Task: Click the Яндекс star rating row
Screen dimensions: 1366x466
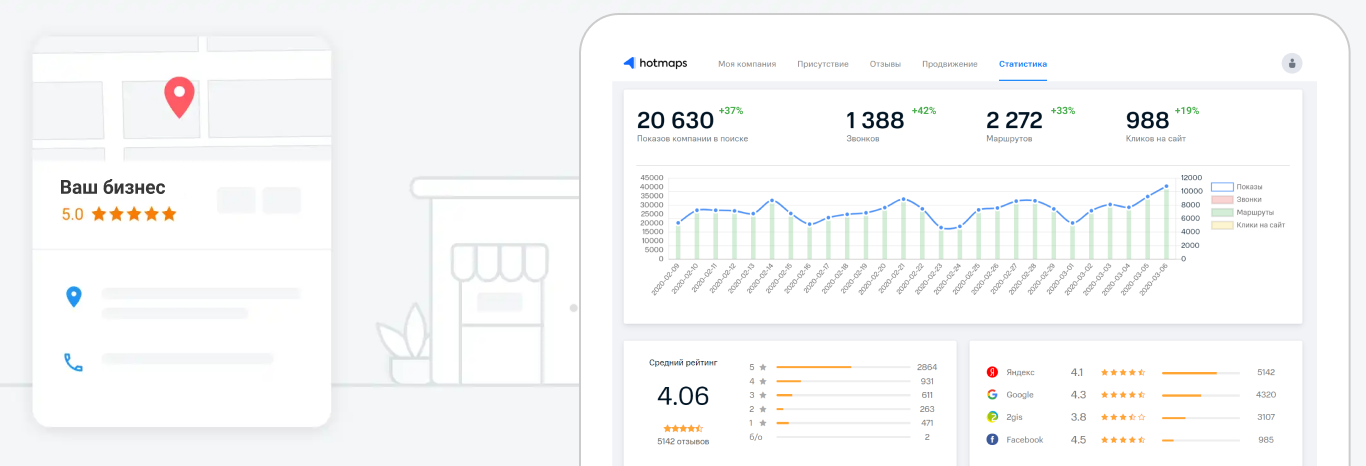Action: (1123, 372)
